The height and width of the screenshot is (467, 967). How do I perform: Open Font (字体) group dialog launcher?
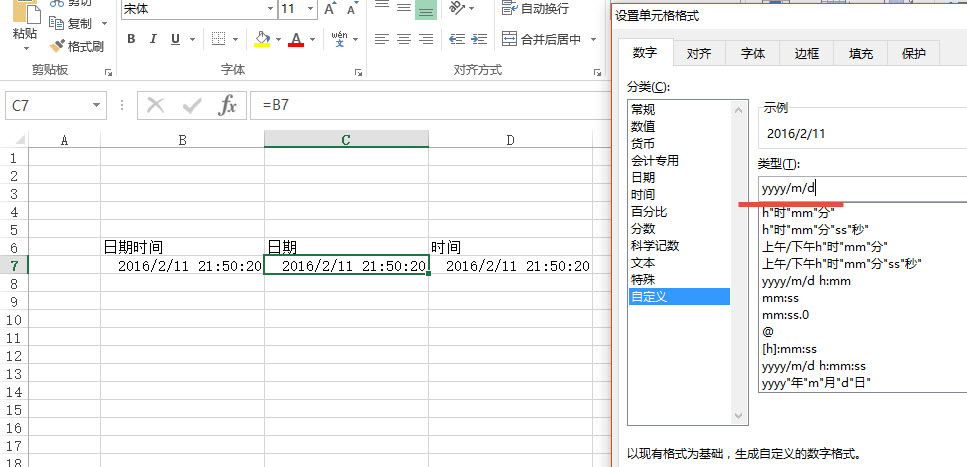pos(358,73)
